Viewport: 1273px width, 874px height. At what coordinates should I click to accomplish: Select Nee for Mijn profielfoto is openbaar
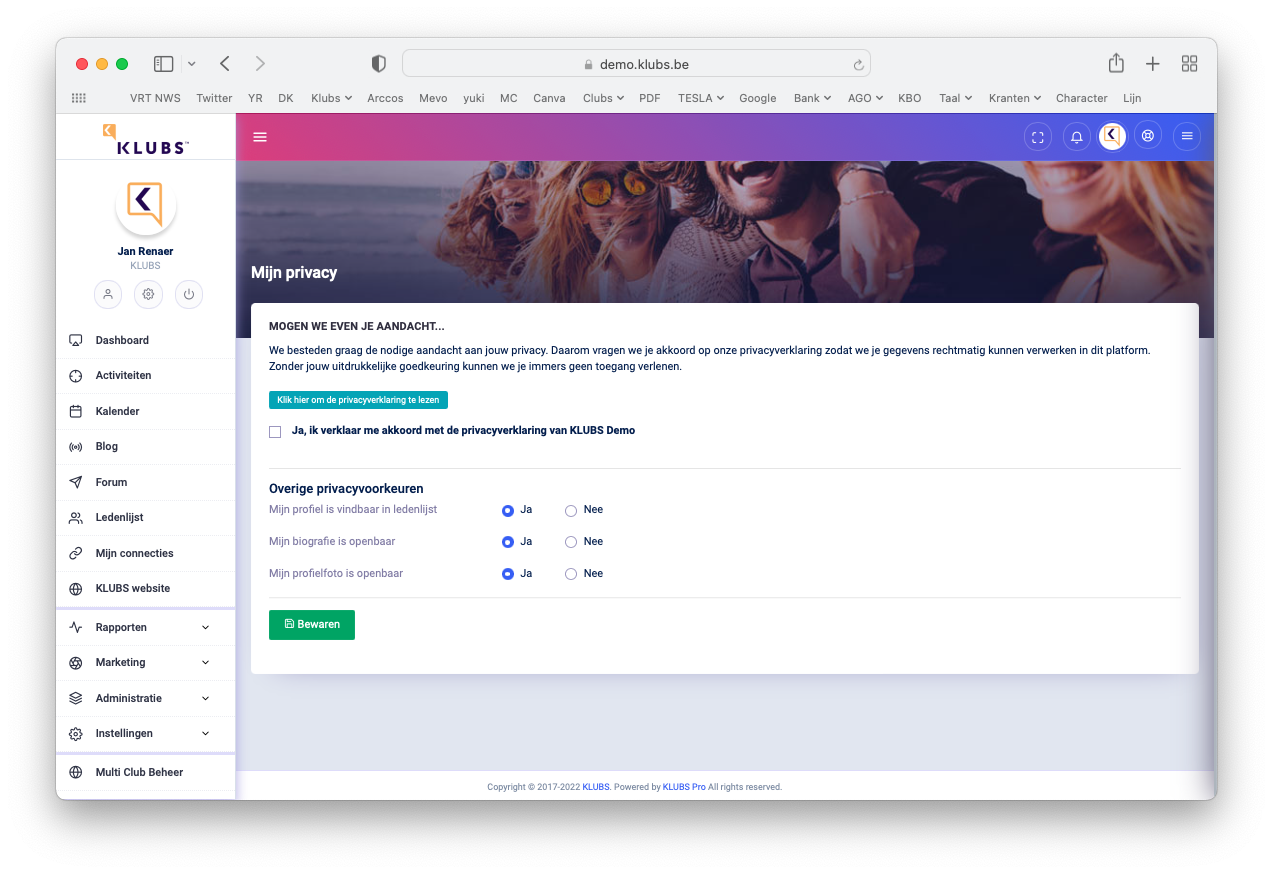571,575
